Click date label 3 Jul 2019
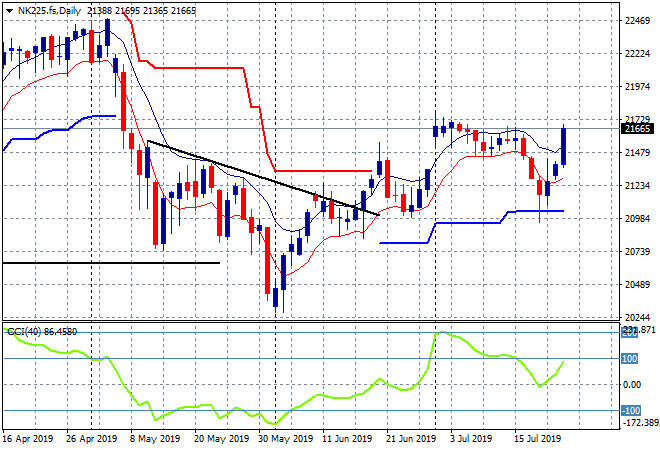The height and width of the screenshot is (450, 660). 471,439
